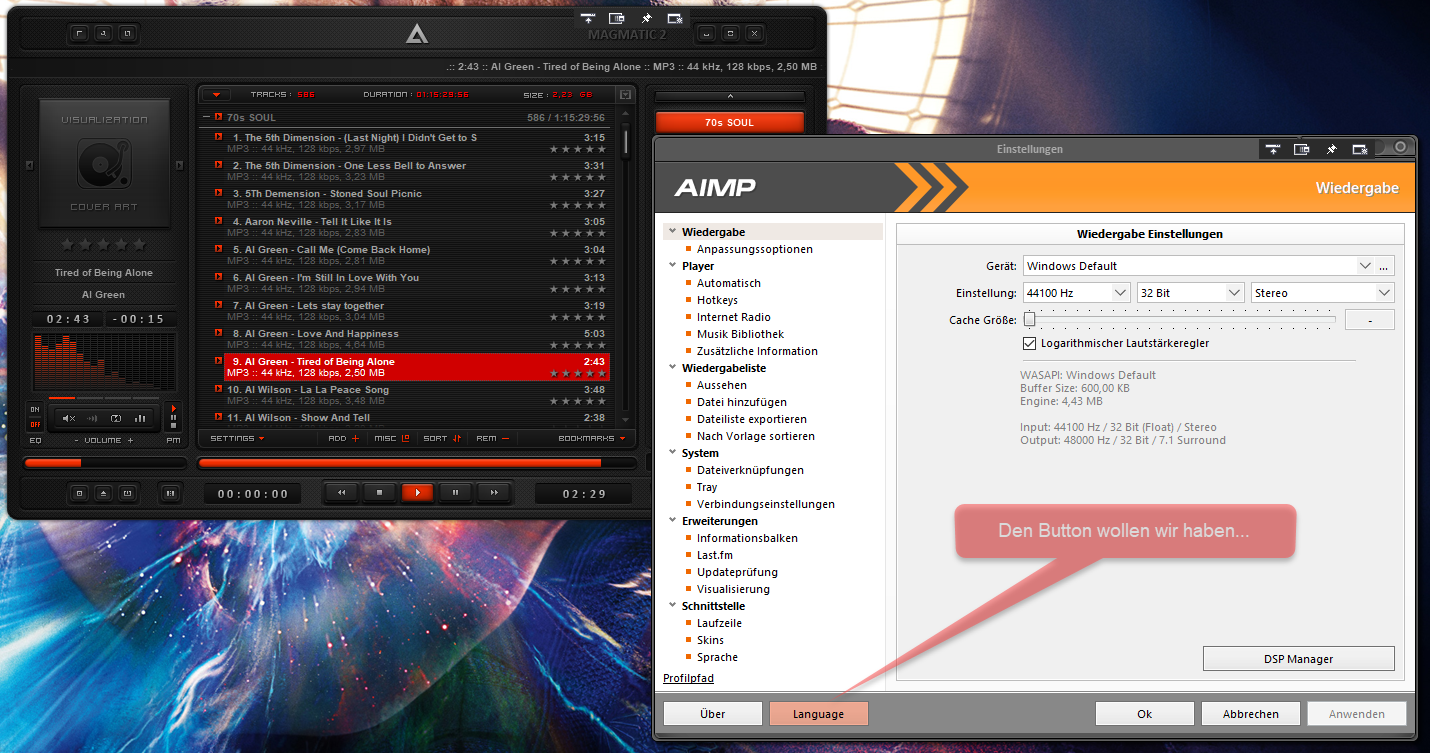The width and height of the screenshot is (1430, 753).
Task: Click the Profilpfad link
Action: point(688,678)
